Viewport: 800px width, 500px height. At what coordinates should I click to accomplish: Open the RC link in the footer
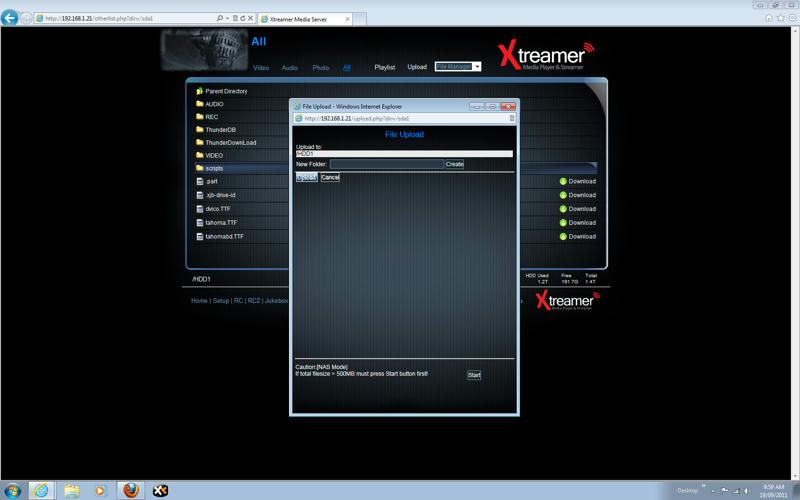click(238, 301)
